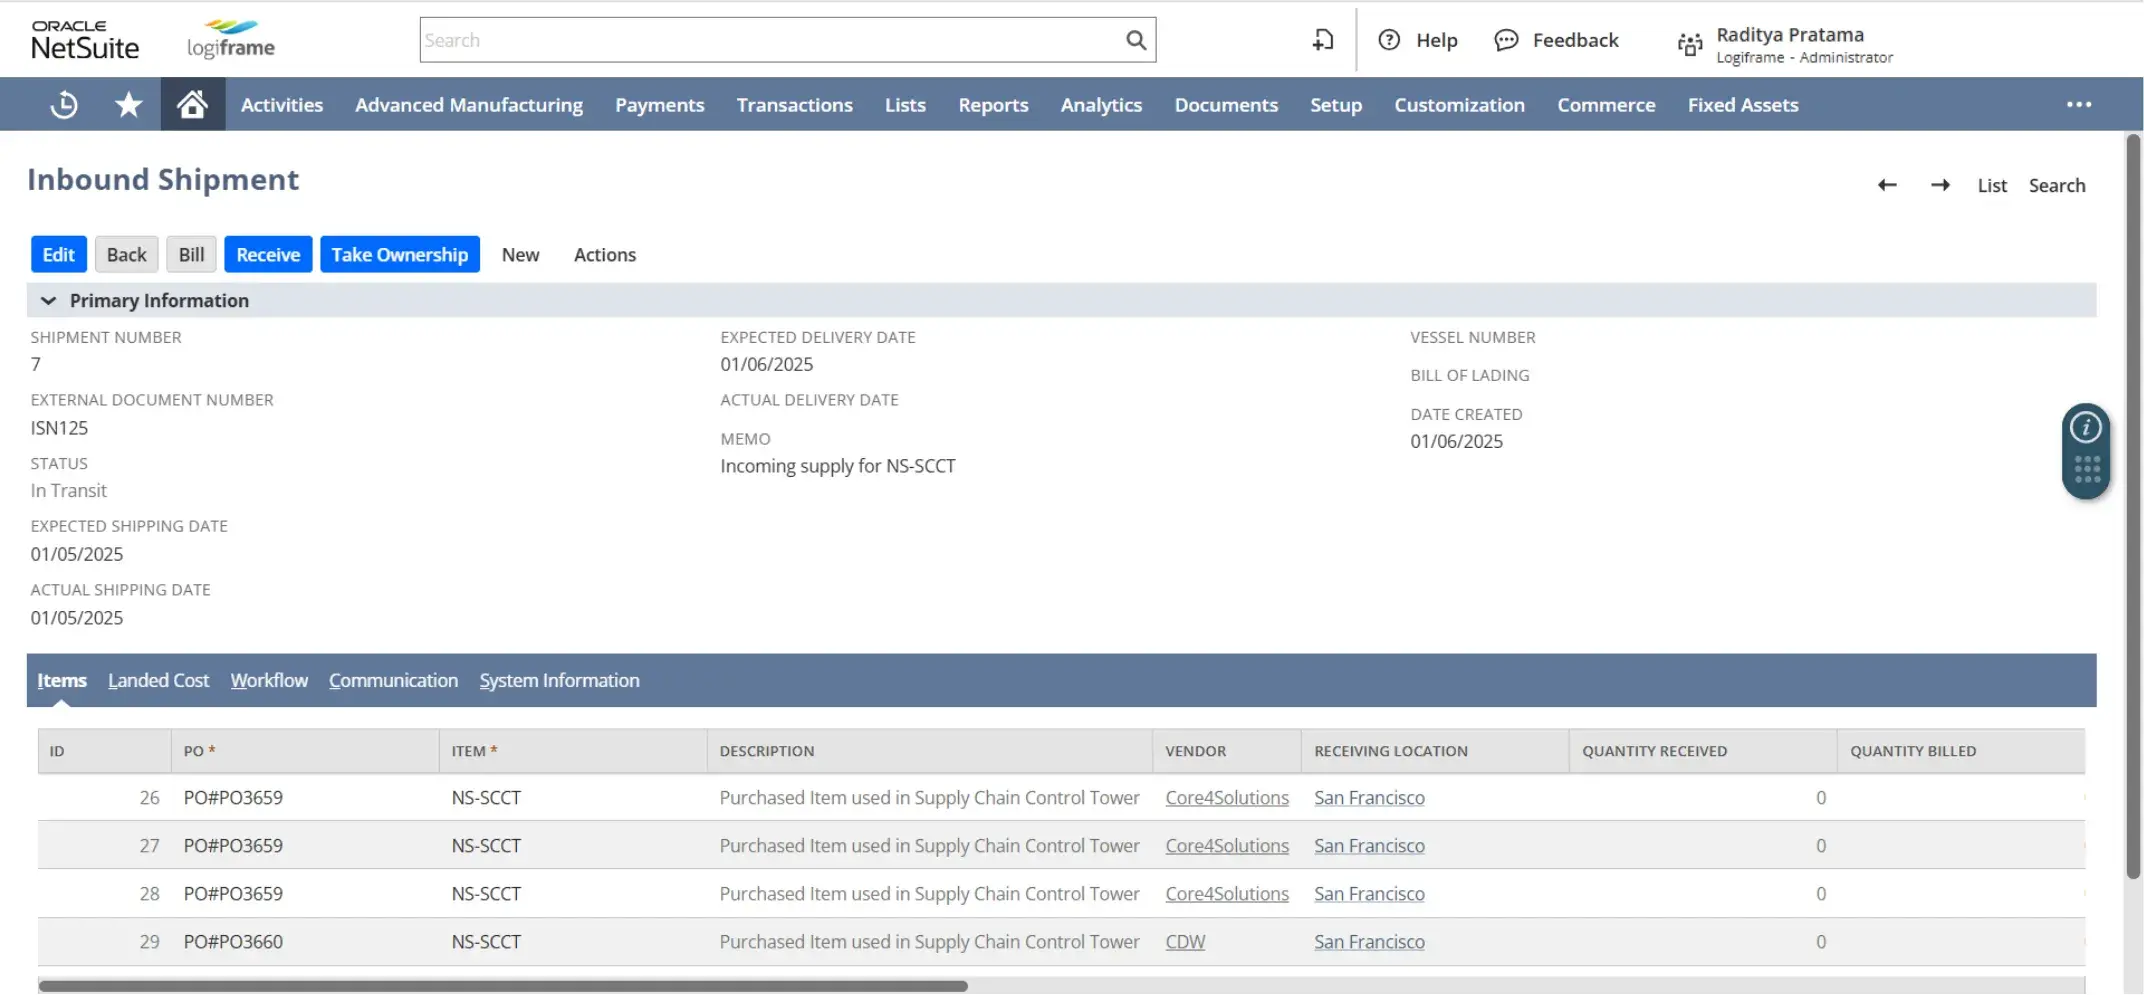Image resolution: width=2144 pixels, height=995 pixels.
Task: Open Feedback via the speech bubble icon
Action: (1506, 40)
